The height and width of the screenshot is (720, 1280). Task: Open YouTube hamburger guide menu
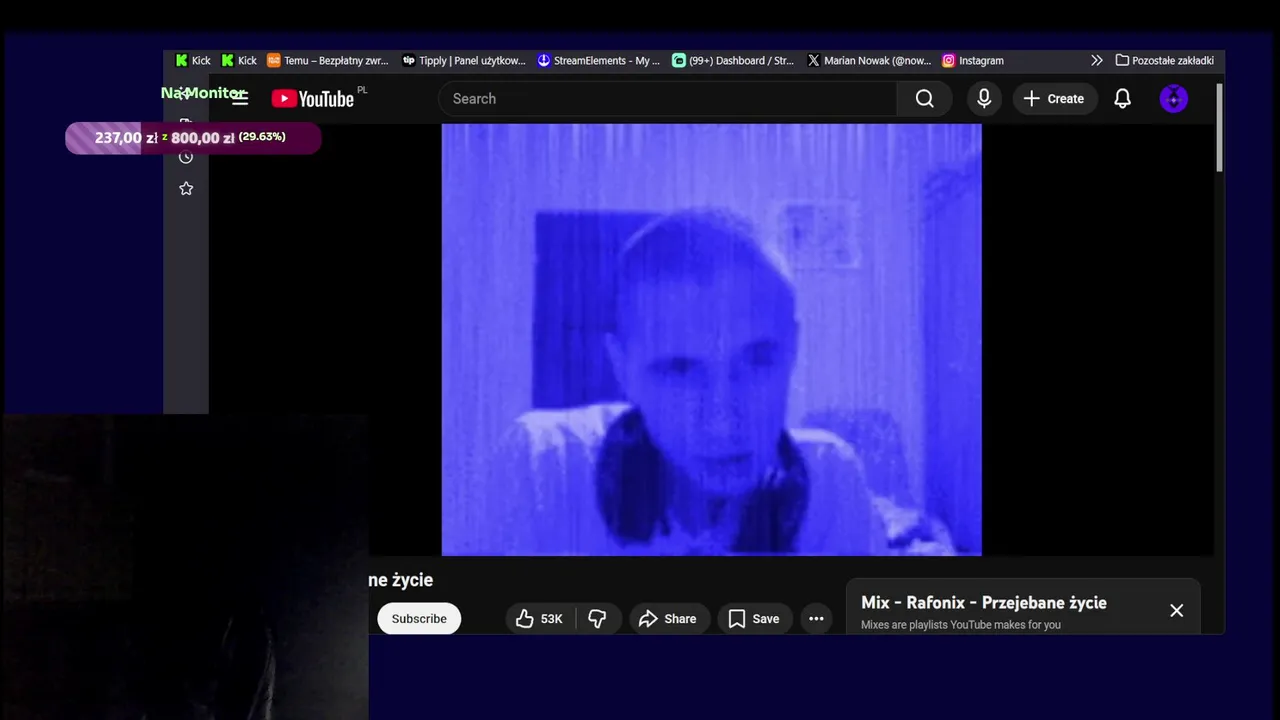point(240,98)
